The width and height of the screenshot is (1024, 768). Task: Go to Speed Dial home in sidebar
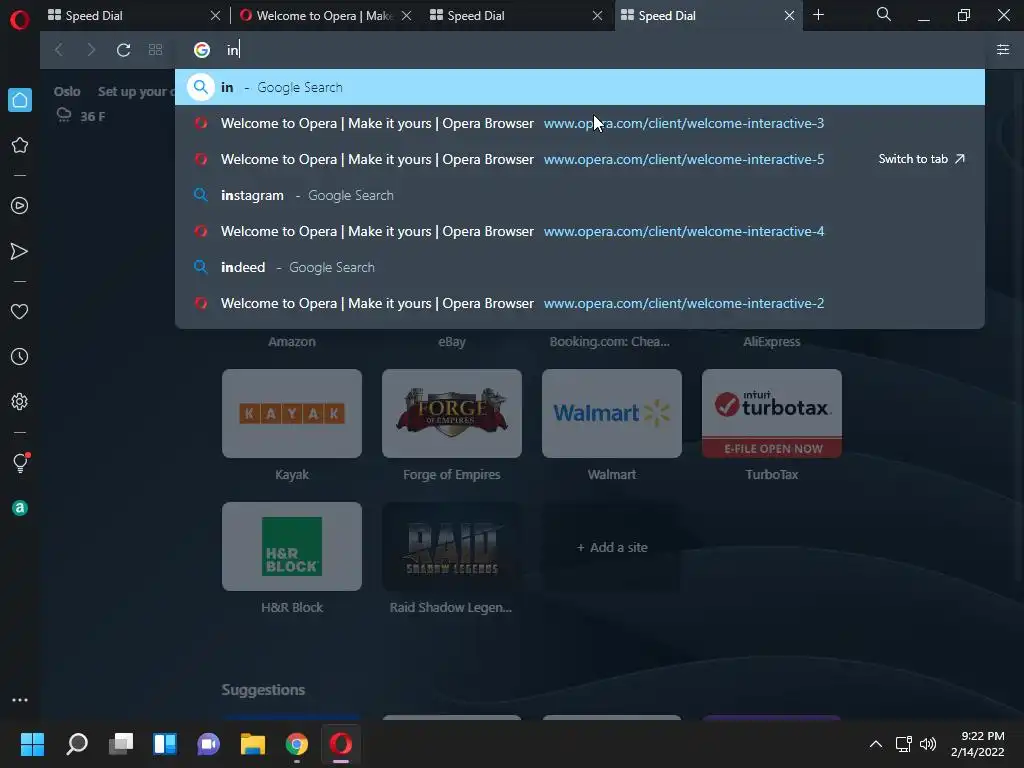point(20,100)
